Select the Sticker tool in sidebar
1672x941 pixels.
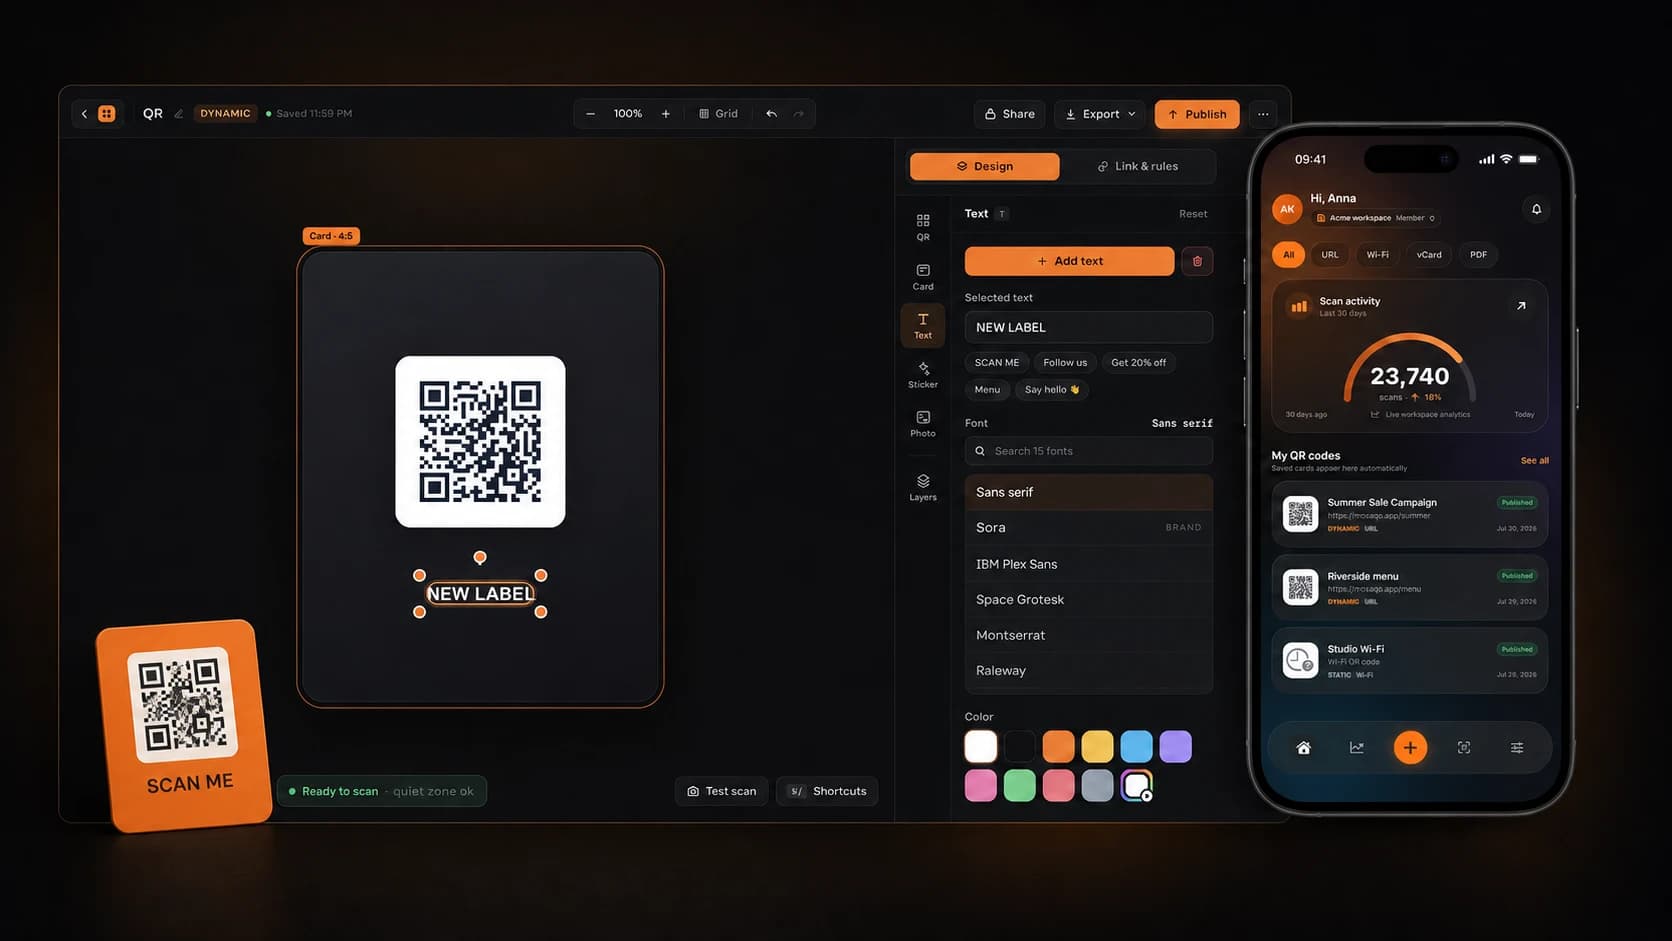(x=923, y=375)
